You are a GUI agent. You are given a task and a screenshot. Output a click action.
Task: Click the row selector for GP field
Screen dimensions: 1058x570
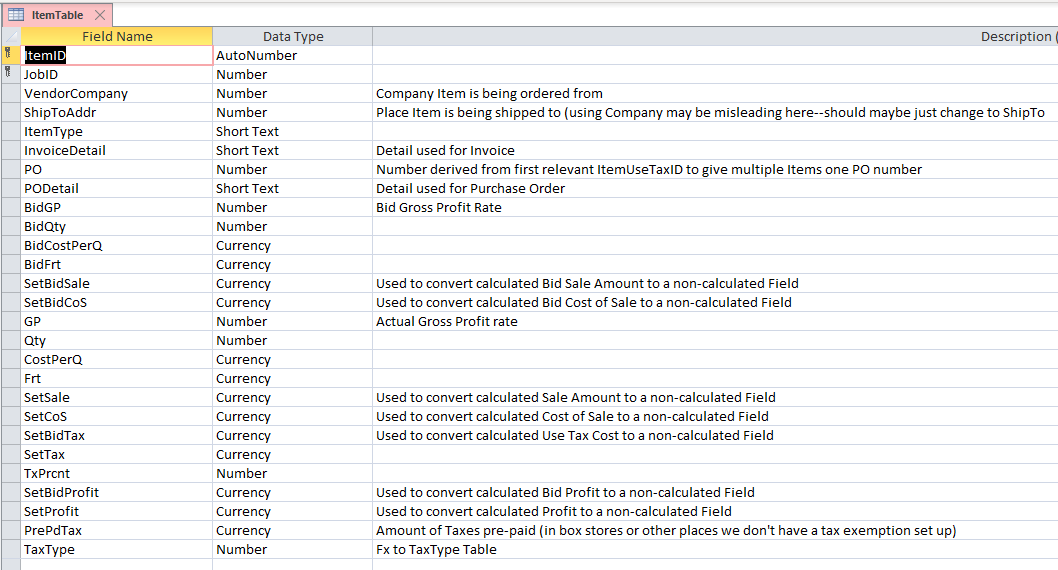tap(11, 322)
